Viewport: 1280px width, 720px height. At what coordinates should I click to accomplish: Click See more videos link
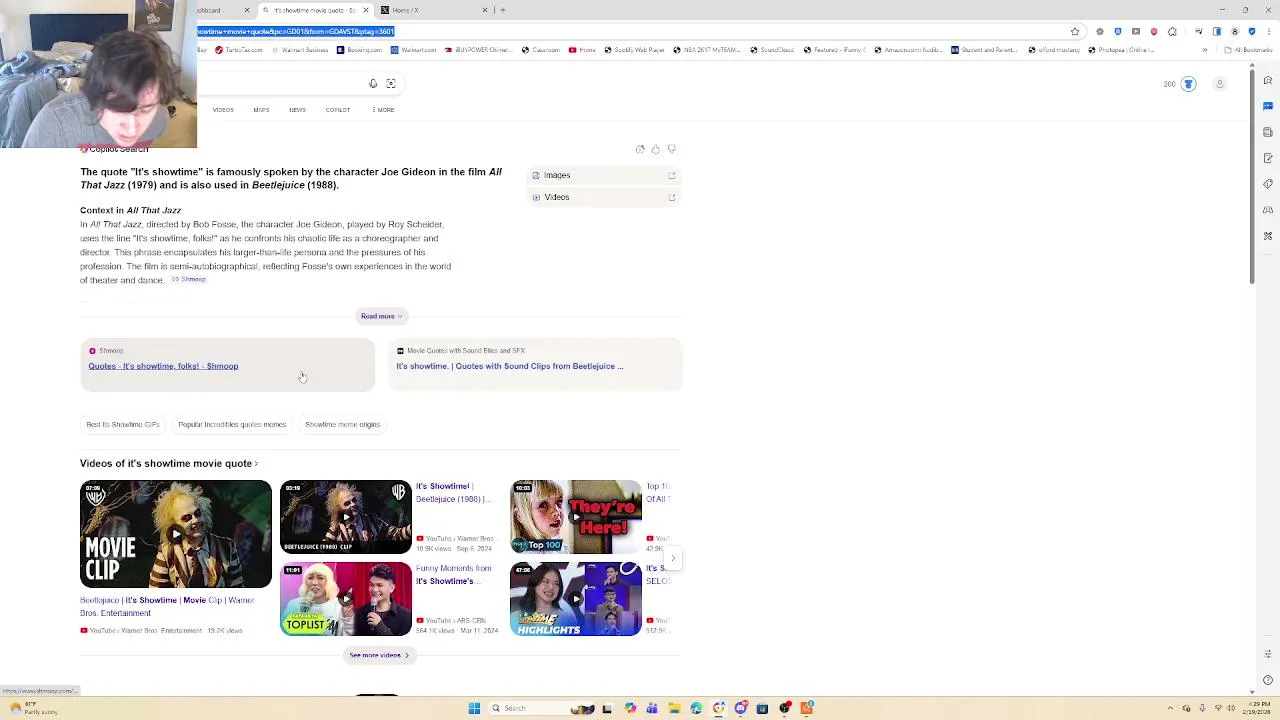[x=379, y=655]
